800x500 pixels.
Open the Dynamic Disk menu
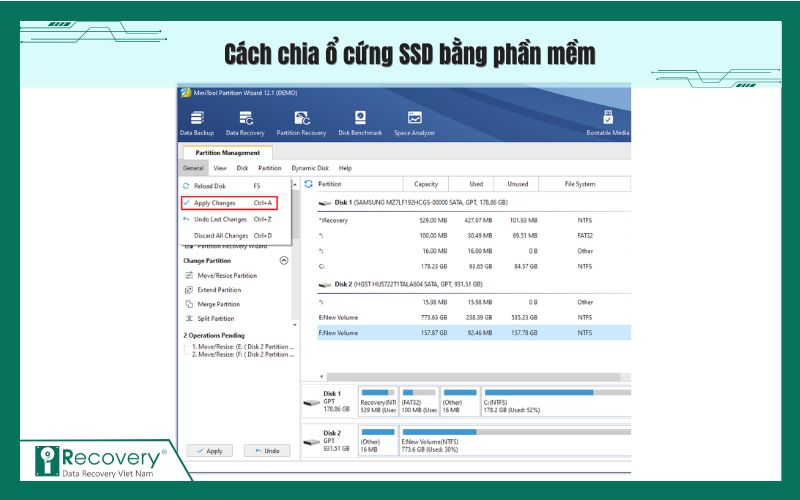click(x=310, y=168)
